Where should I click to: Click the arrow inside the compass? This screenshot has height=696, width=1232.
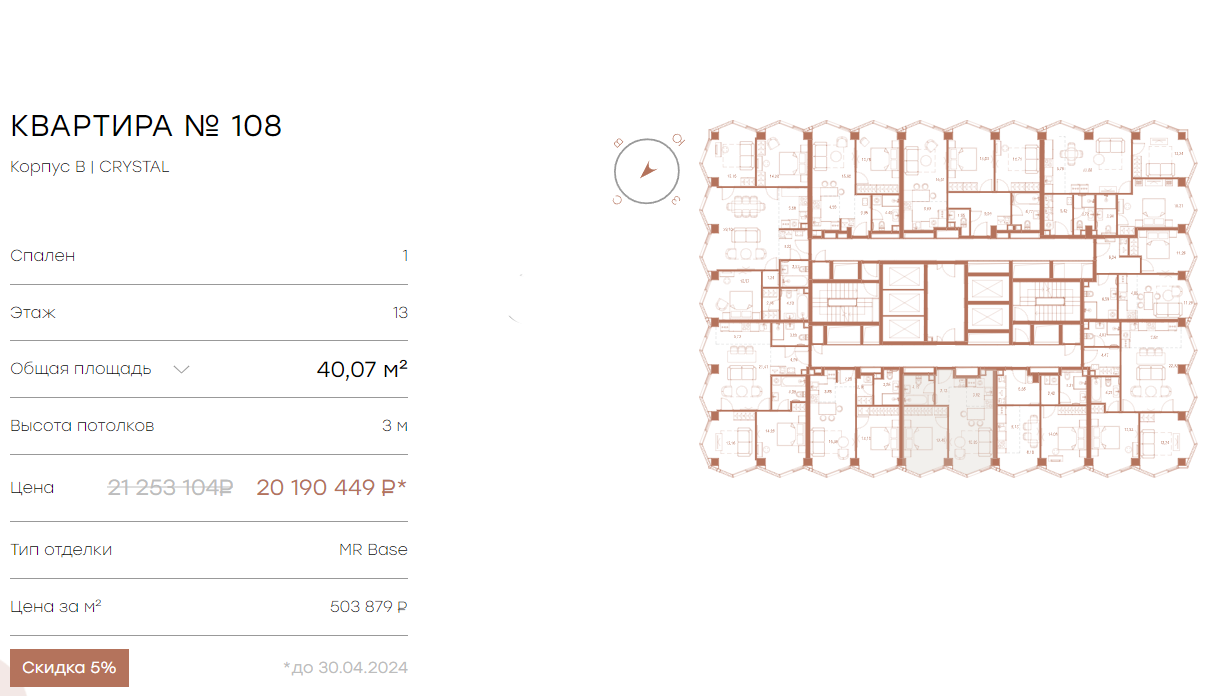click(x=646, y=171)
